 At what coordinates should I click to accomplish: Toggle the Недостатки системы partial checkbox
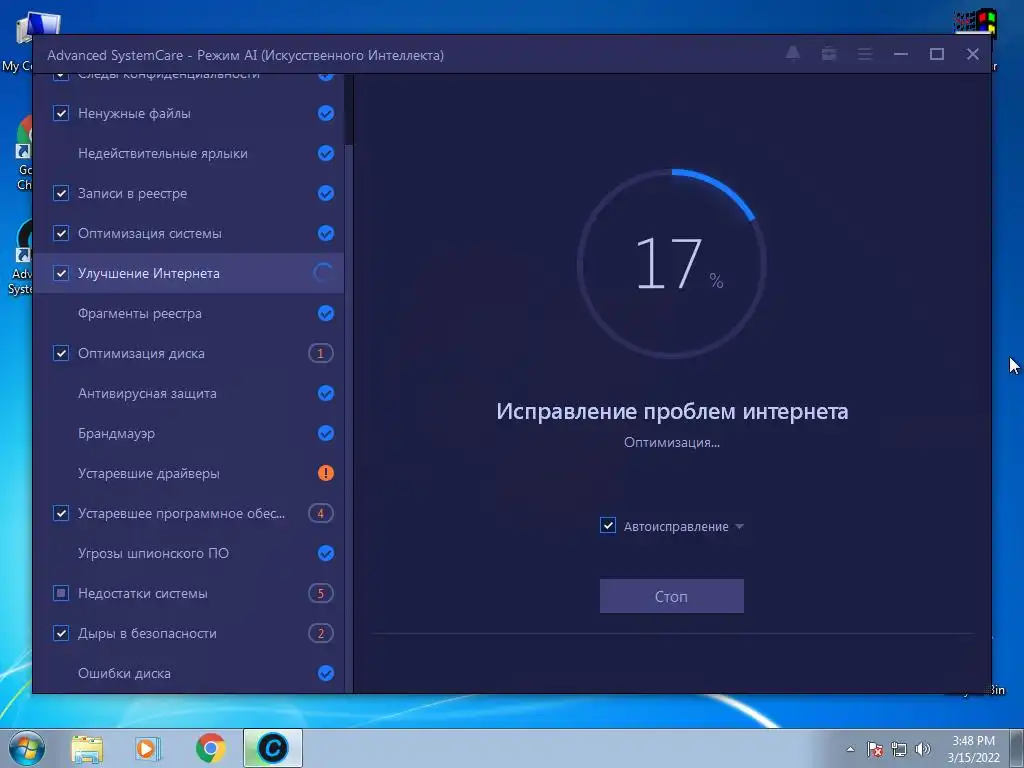tap(61, 593)
